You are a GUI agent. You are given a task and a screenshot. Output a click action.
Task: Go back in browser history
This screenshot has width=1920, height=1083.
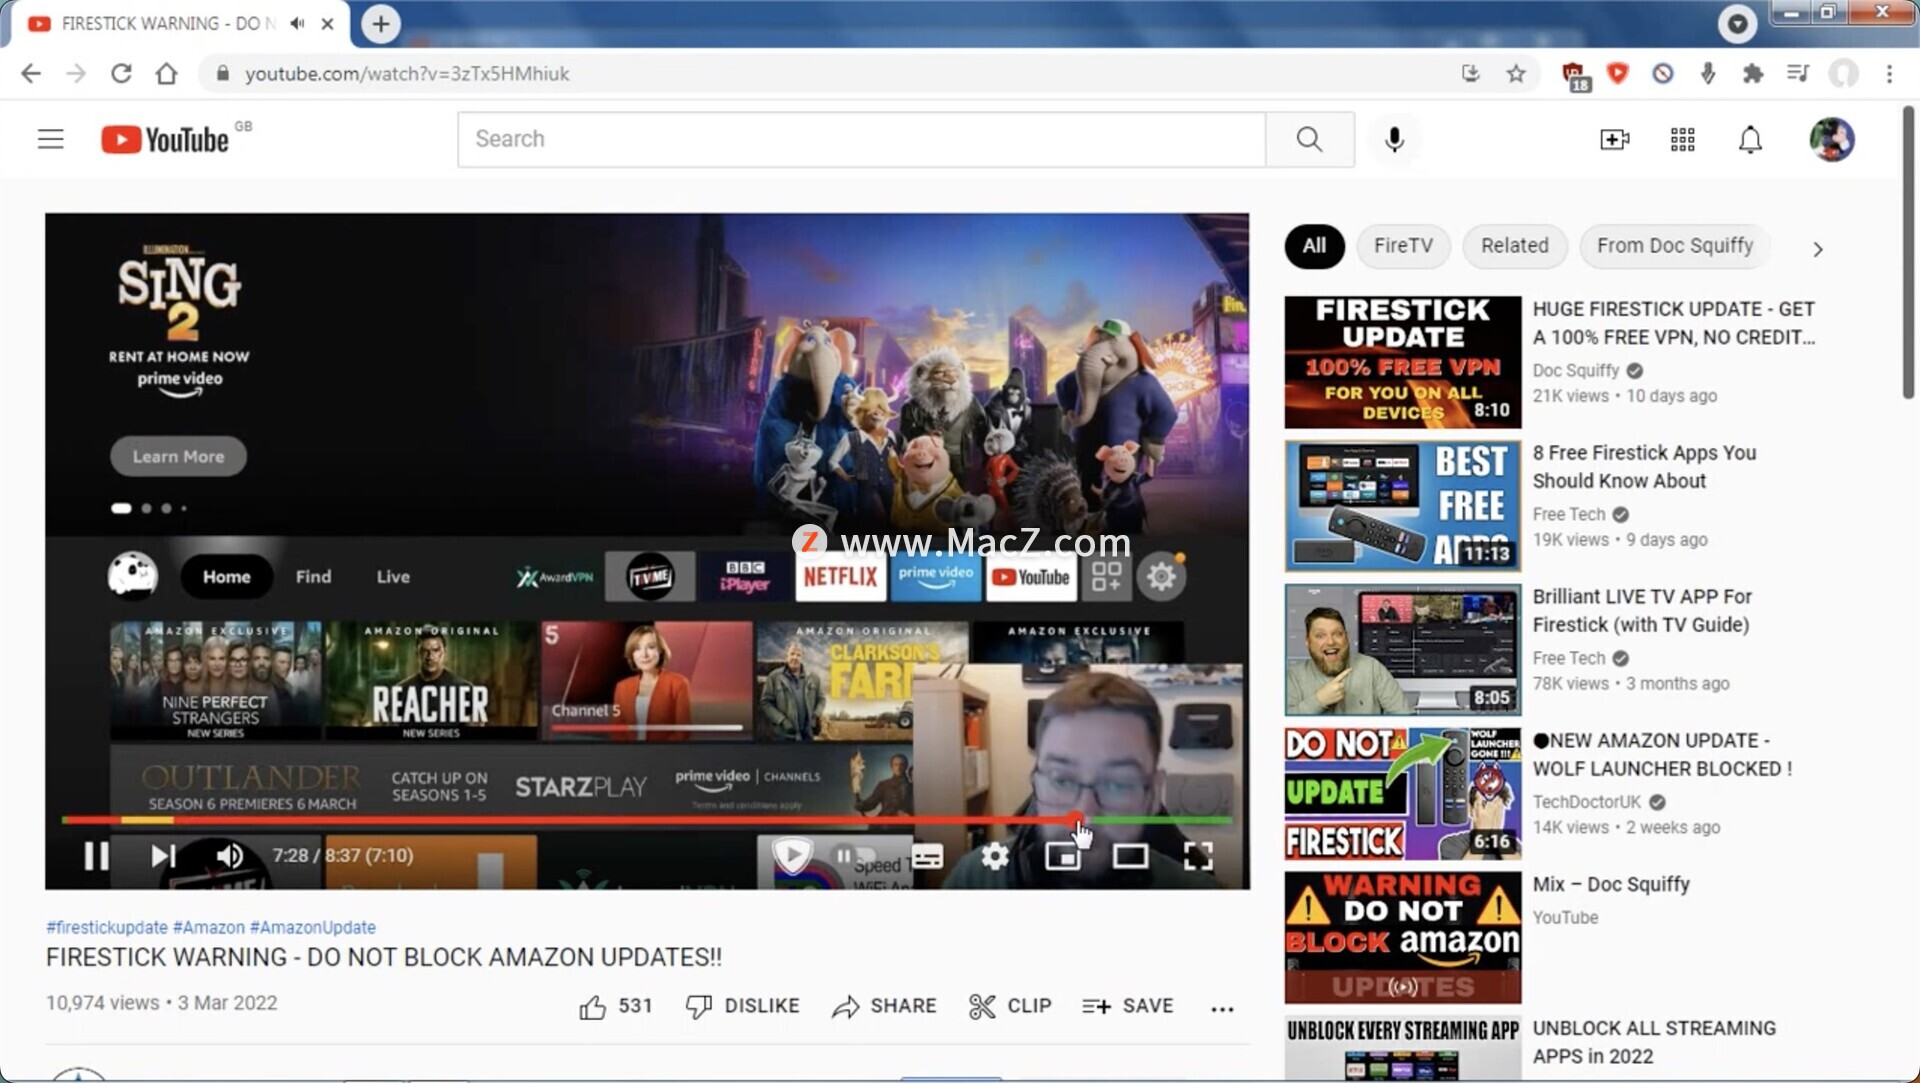coord(31,74)
